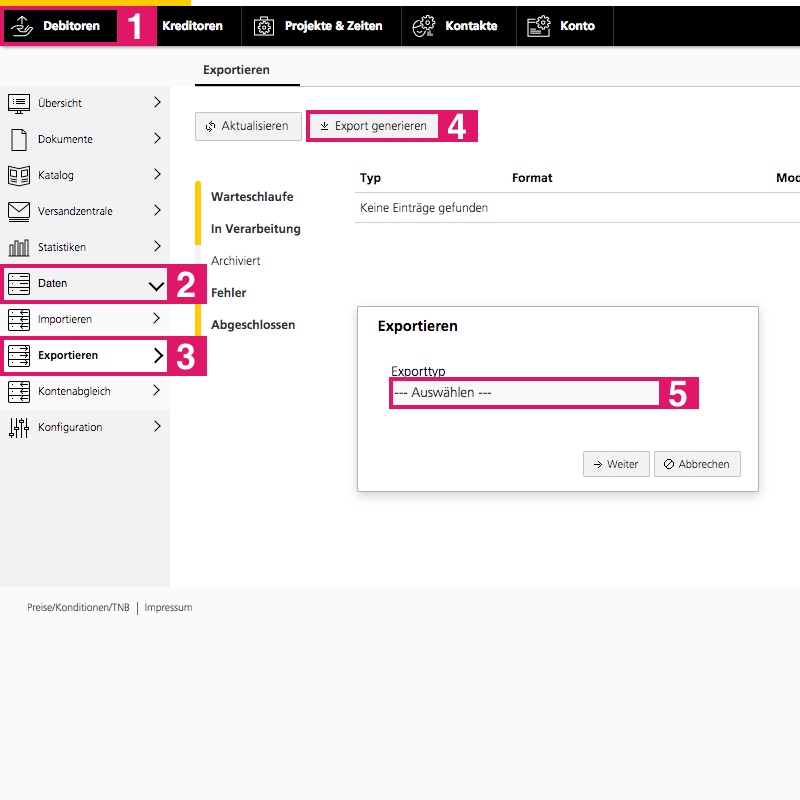Click Weiter in the Exportieren dialog
Image resolution: width=800 pixels, height=800 pixels.
[616, 464]
